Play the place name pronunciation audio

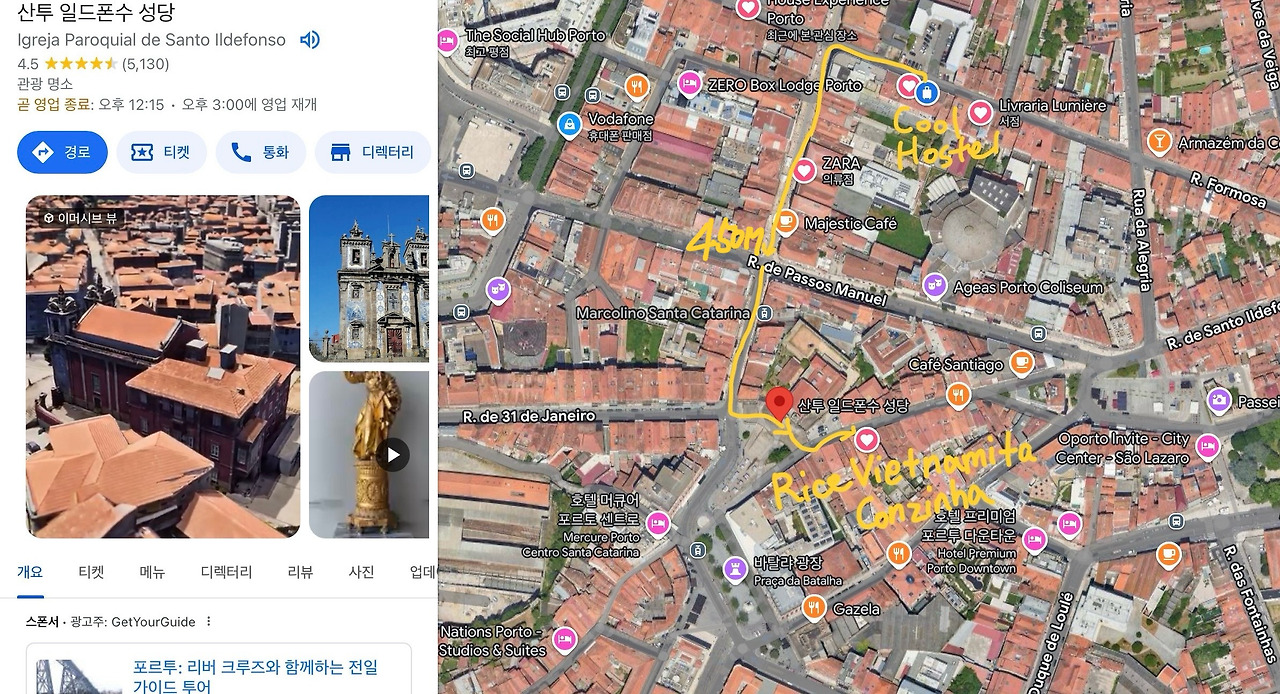[310, 40]
